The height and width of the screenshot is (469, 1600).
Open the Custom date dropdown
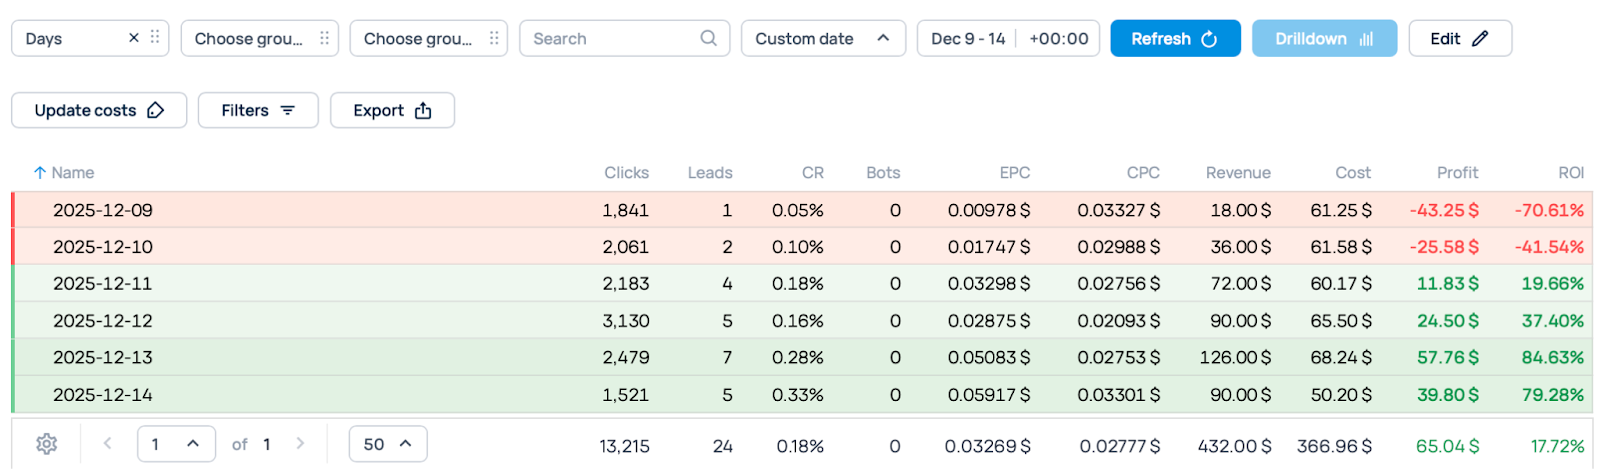coord(822,38)
